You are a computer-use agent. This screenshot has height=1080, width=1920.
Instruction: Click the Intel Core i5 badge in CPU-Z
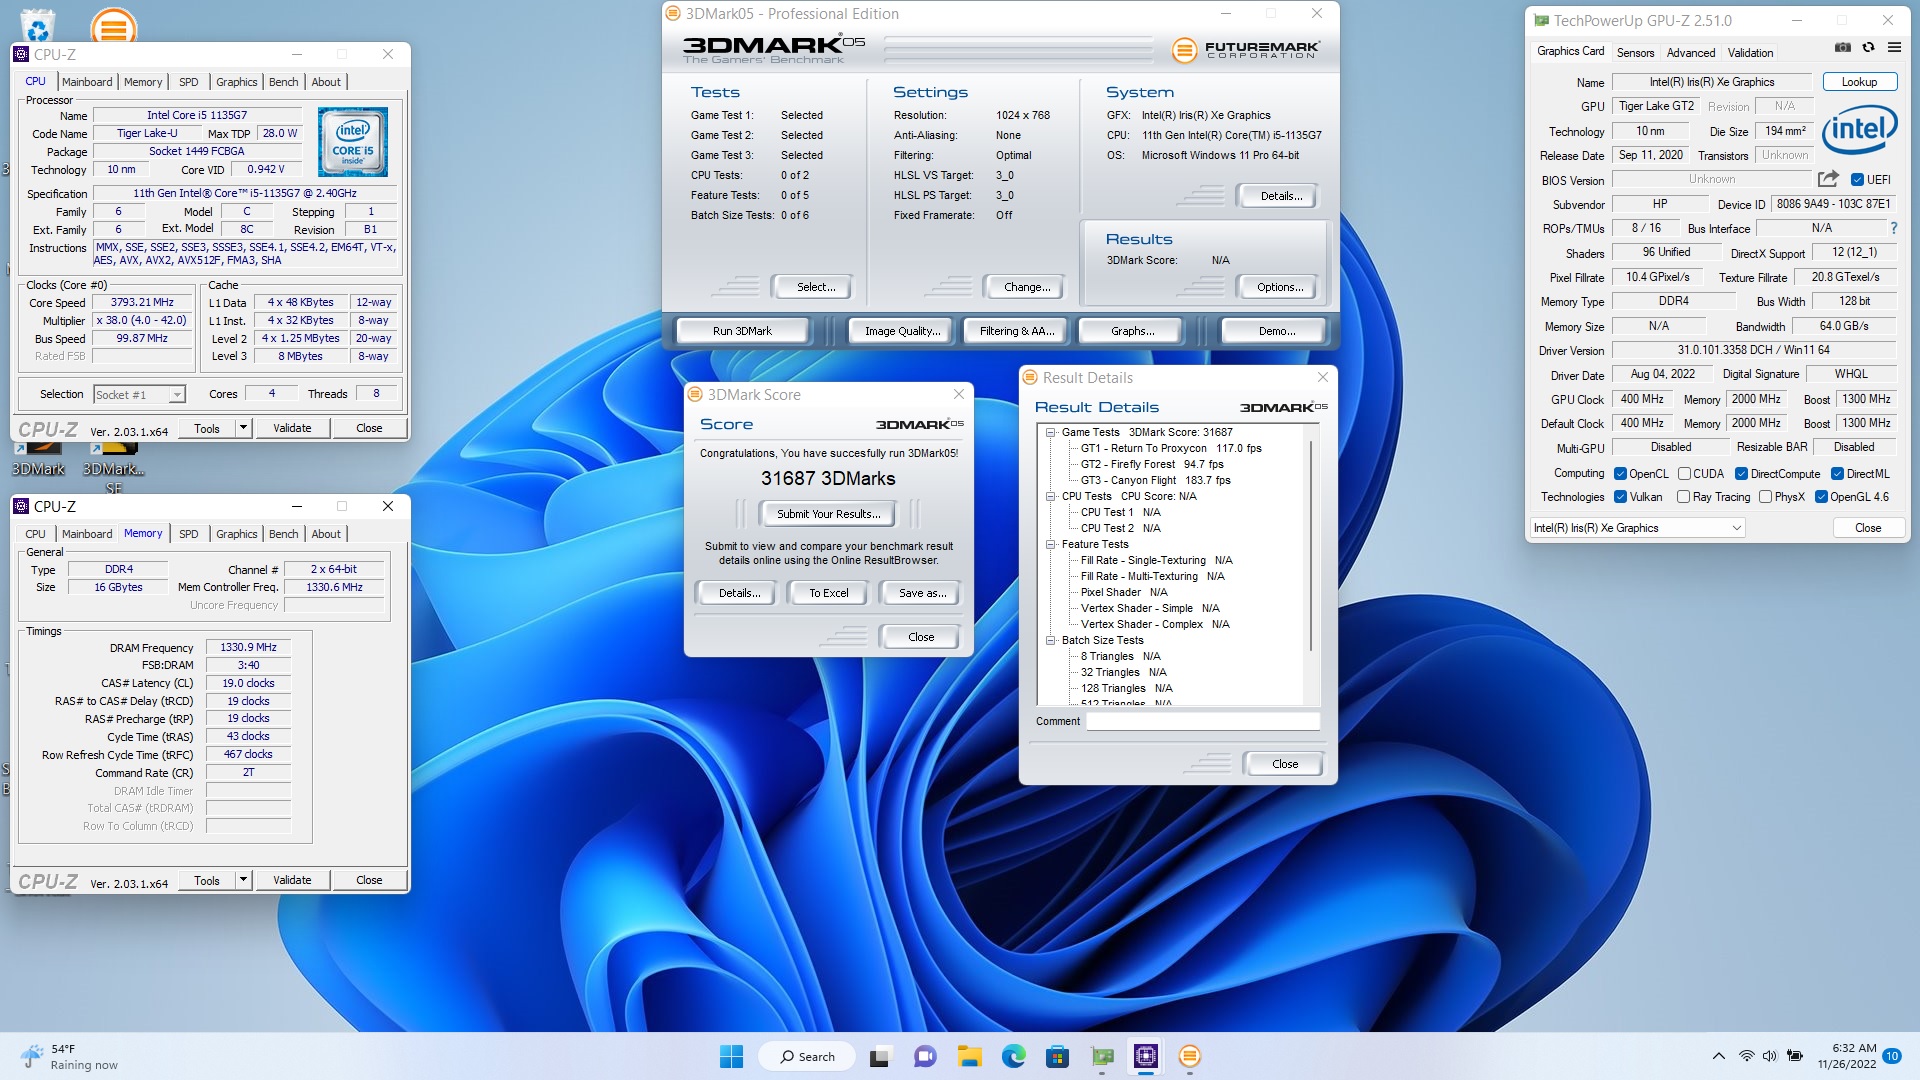click(353, 142)
